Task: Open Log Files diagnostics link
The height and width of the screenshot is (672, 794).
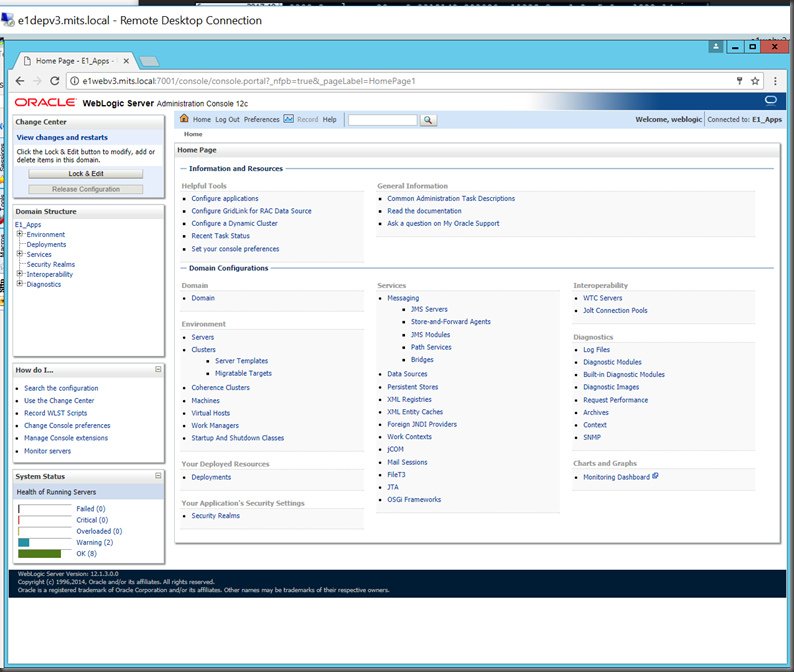Action: coord(597,349)
